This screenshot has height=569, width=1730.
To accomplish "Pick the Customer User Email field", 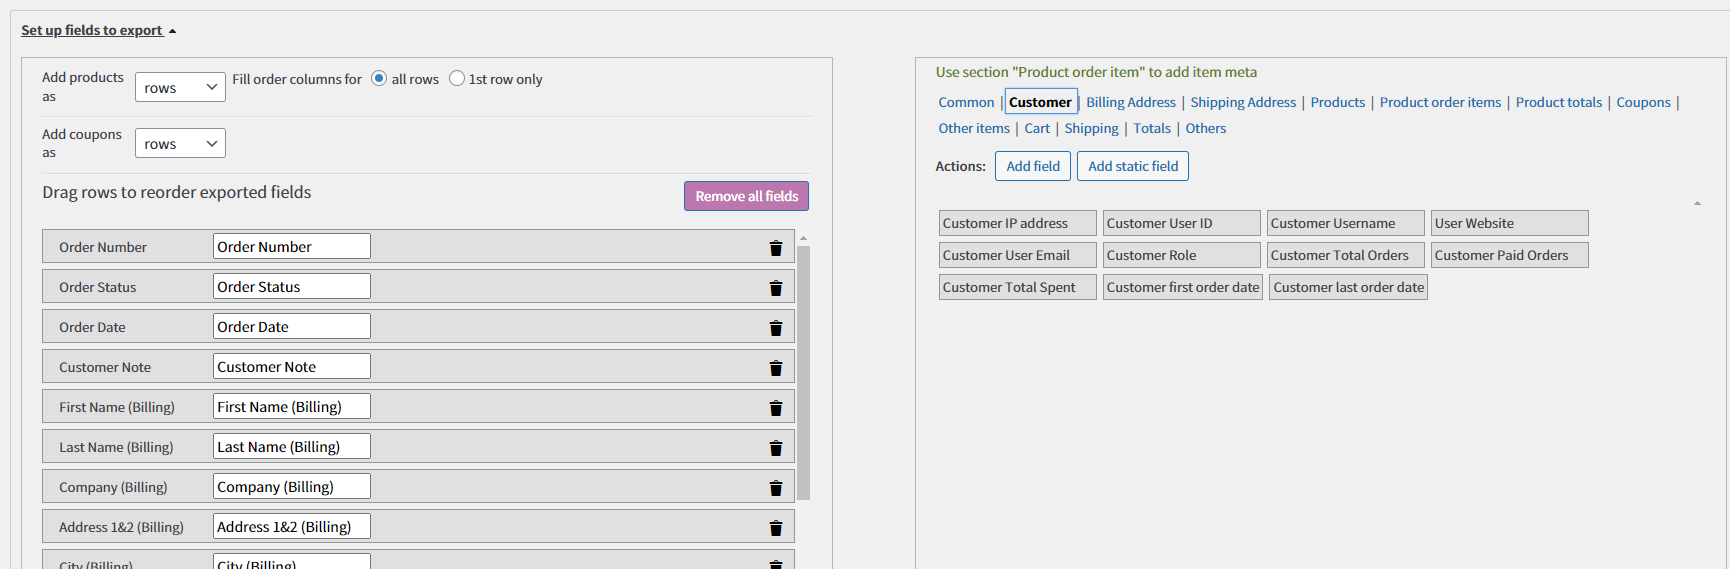I will tap(1018, 255).
